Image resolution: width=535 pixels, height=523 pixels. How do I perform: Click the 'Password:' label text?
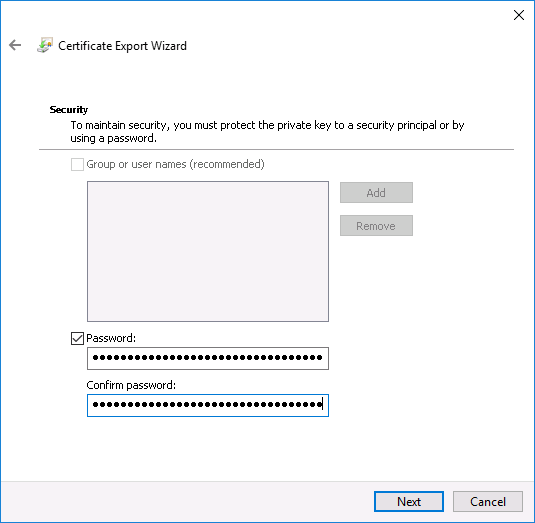pyautogui.click(x=111, y=338)
